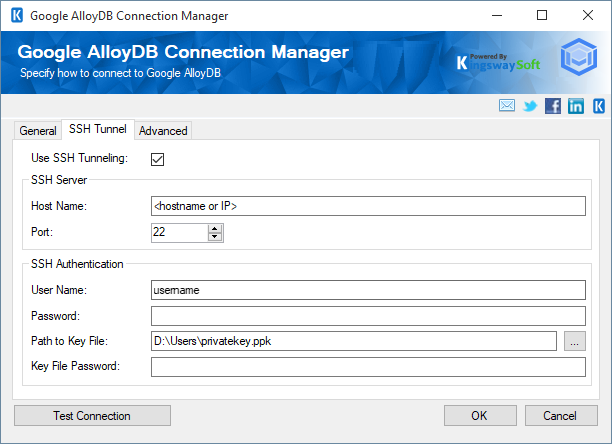Click 'Specify how to connect to Google AlloyDB' text
Viewport: 612px width, 444px height.
click(x=121, y=73)
